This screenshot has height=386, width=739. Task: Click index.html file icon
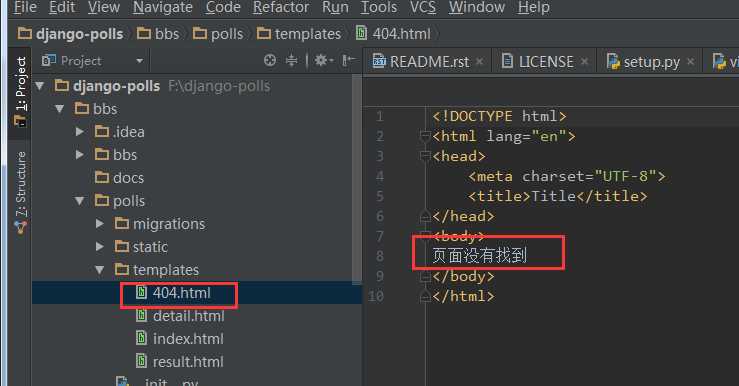click(x=141, y=338)
